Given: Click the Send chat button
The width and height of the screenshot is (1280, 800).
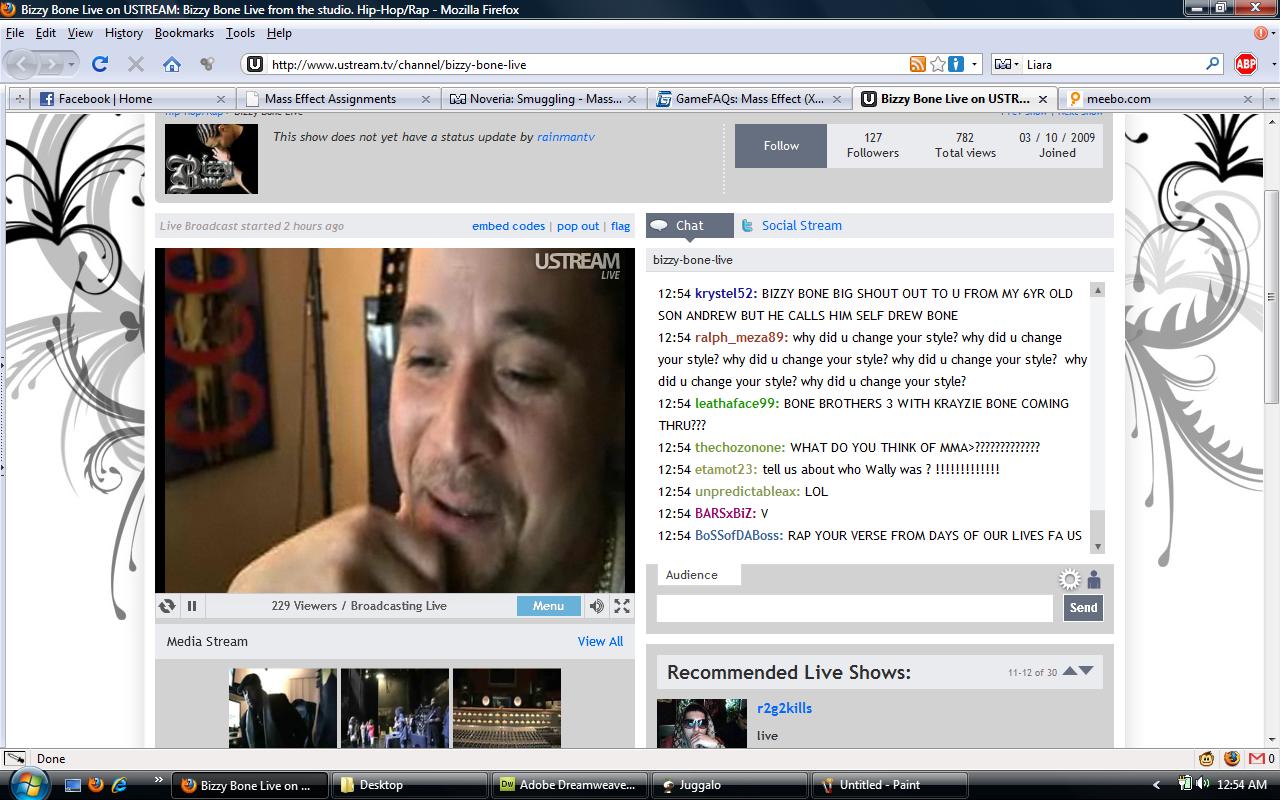Looking at the screenshot, I should click(x=1083, y=608).
